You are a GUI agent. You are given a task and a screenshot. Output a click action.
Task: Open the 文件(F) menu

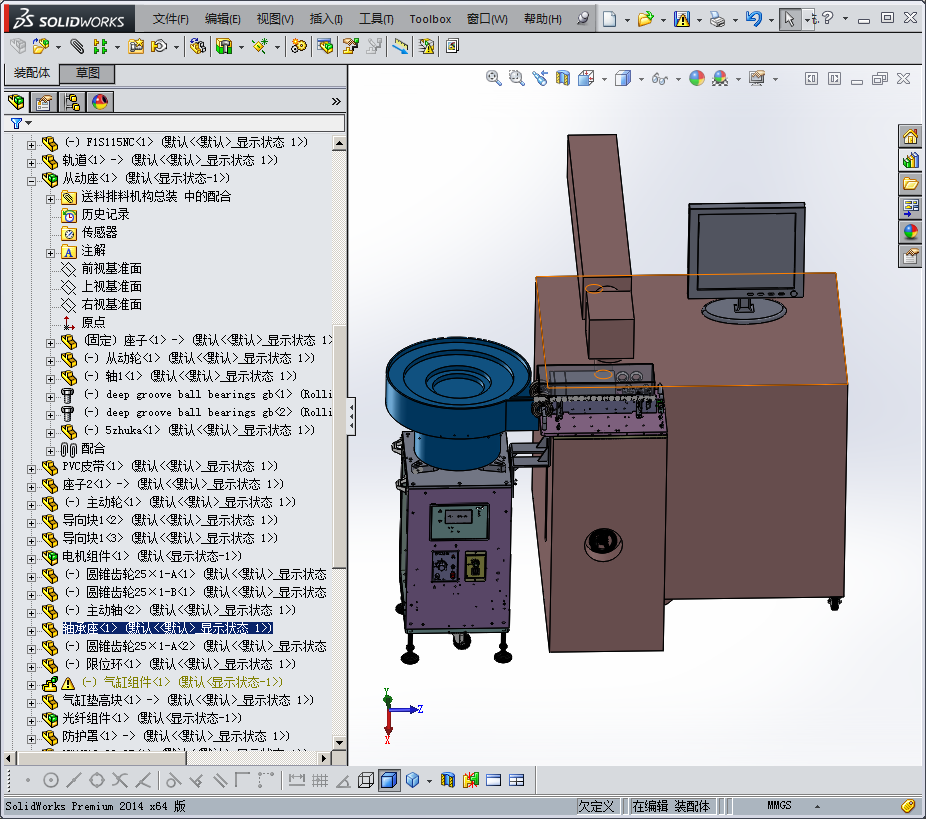pyautogui.click(x=171, y=19)
